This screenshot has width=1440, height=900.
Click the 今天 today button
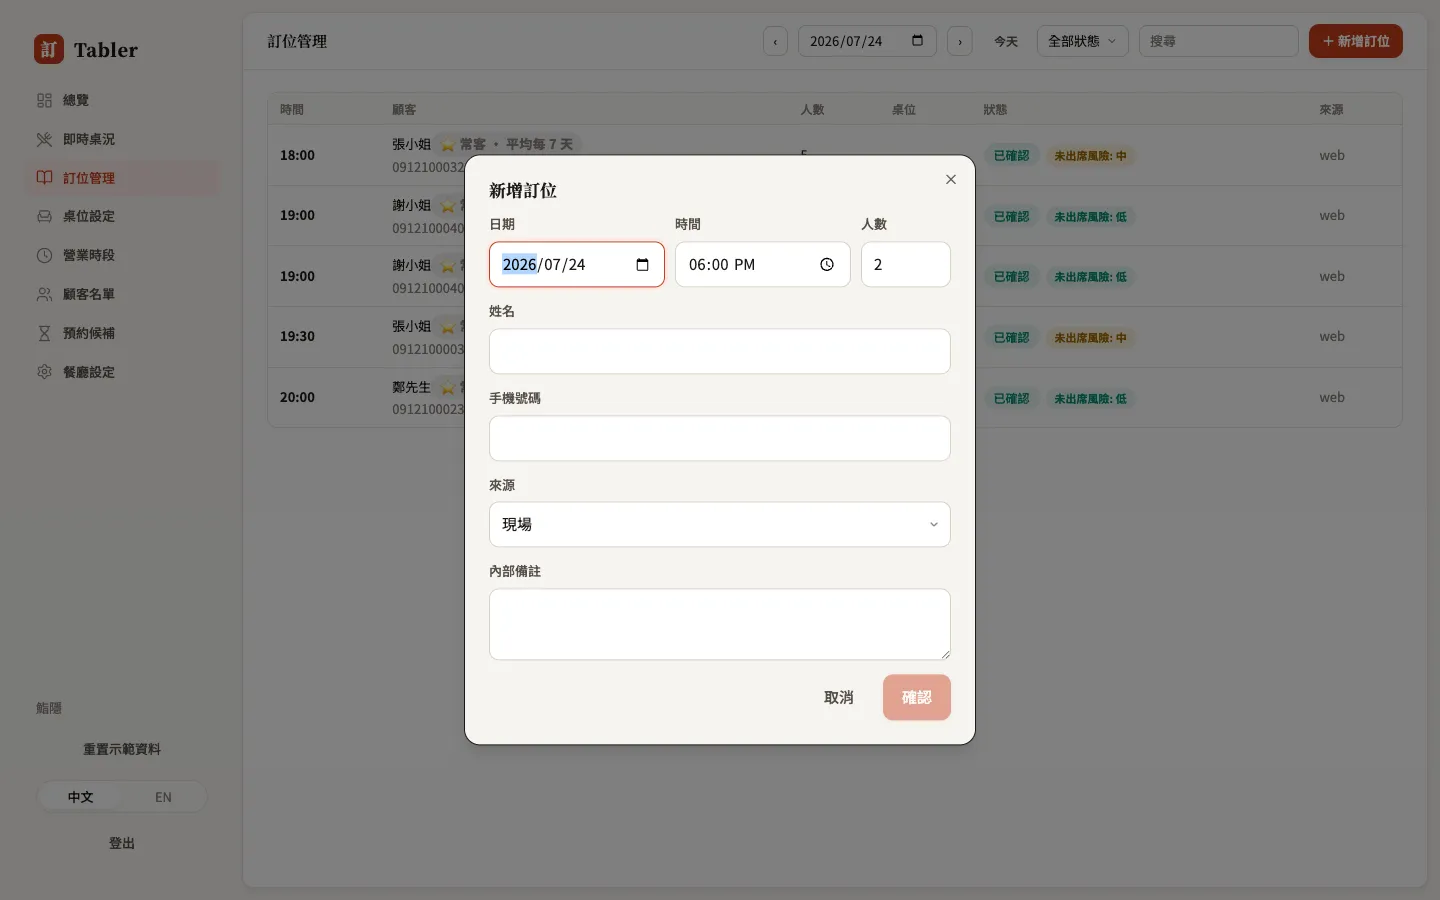tap(1005, 41)
